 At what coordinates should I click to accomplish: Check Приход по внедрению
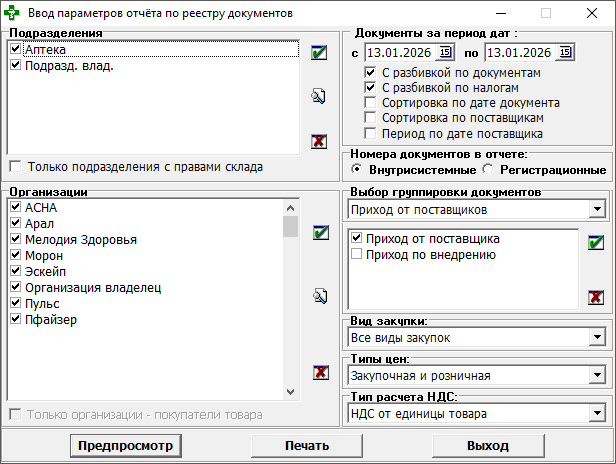[356, 254]
